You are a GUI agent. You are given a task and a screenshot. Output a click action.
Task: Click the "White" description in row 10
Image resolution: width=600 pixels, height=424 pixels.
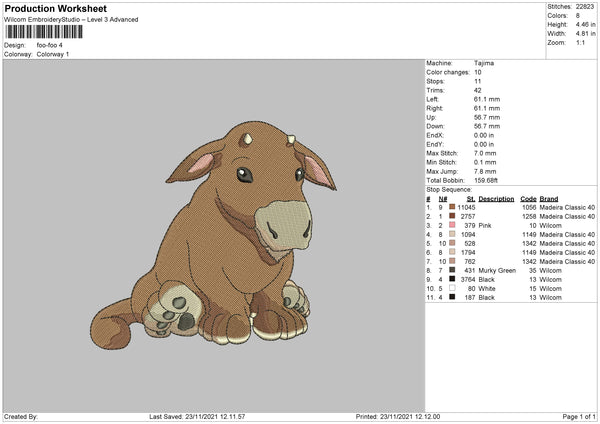coord(487,289)
